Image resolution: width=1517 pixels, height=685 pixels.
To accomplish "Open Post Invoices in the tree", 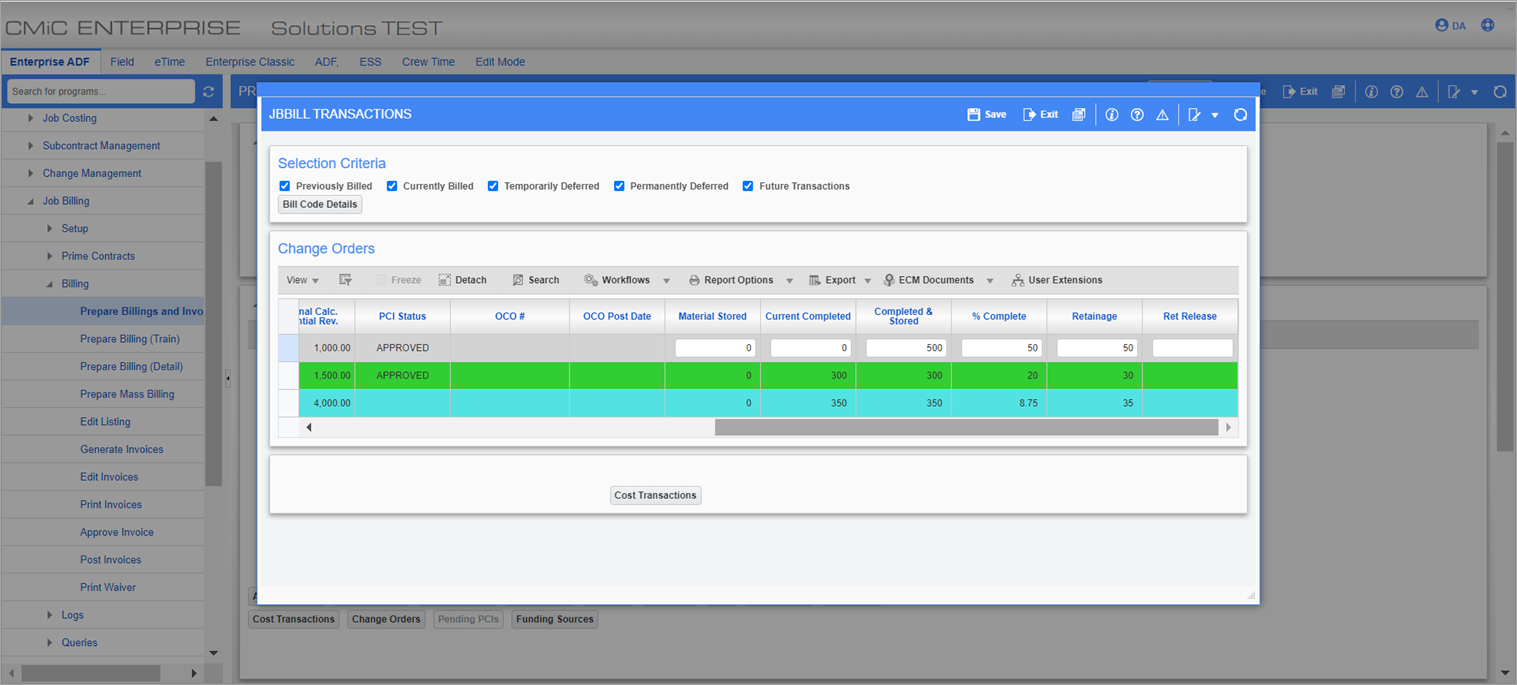I will [x=111, y=560].
